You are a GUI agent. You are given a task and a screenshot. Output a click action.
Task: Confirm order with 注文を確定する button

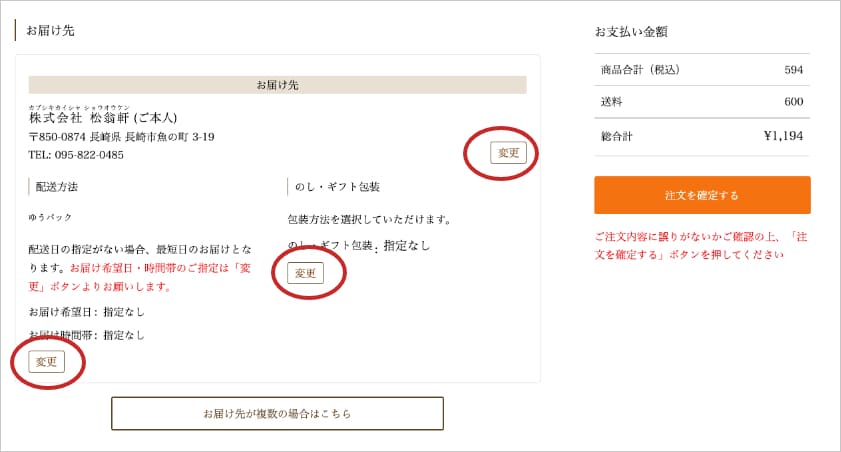(702, 195)
